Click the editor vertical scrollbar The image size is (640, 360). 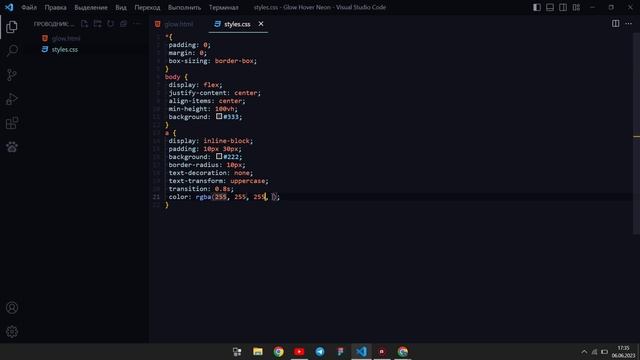click(x=636, y=133)
